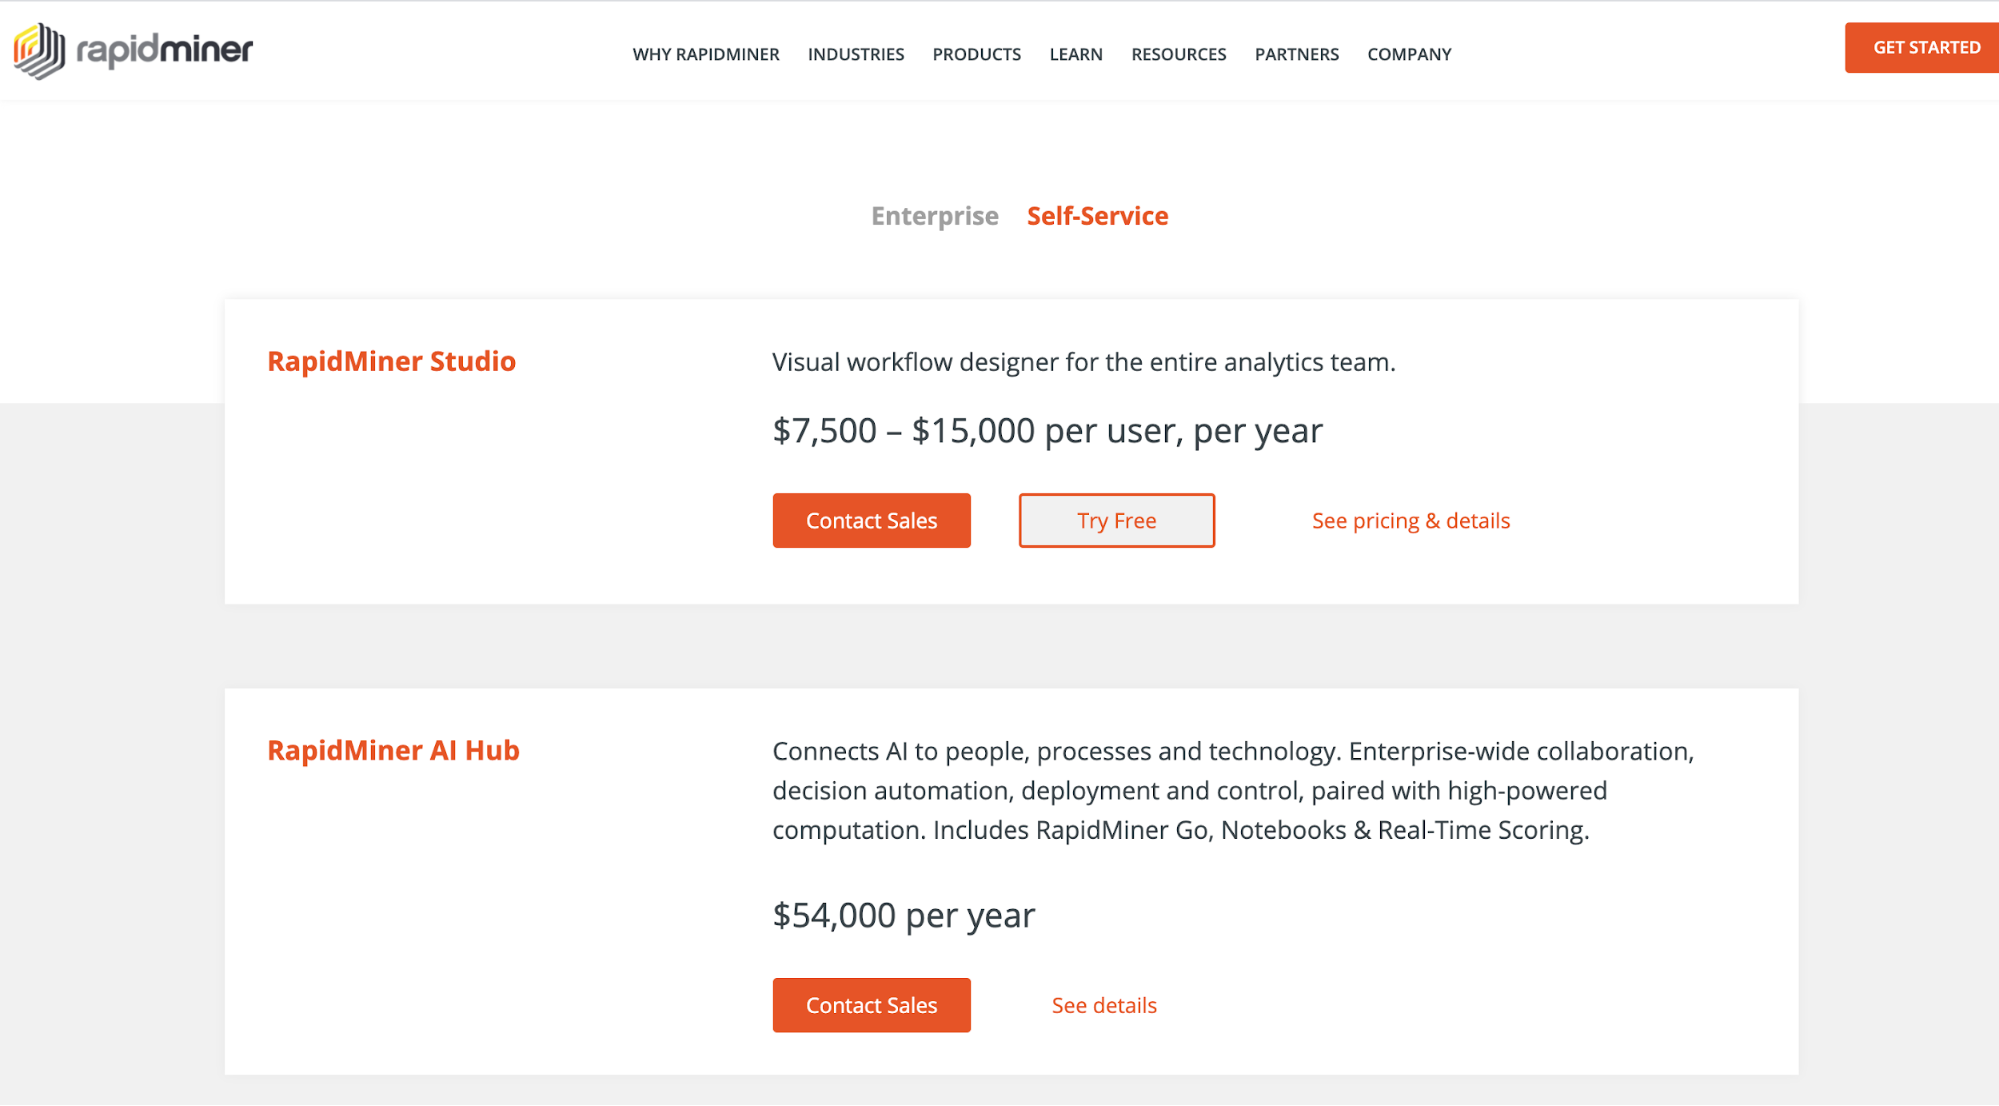Open the RapidMiner AI Hub product page
The height and width of the screenshot is (1106, 1999).
click(x=393, y=750)
